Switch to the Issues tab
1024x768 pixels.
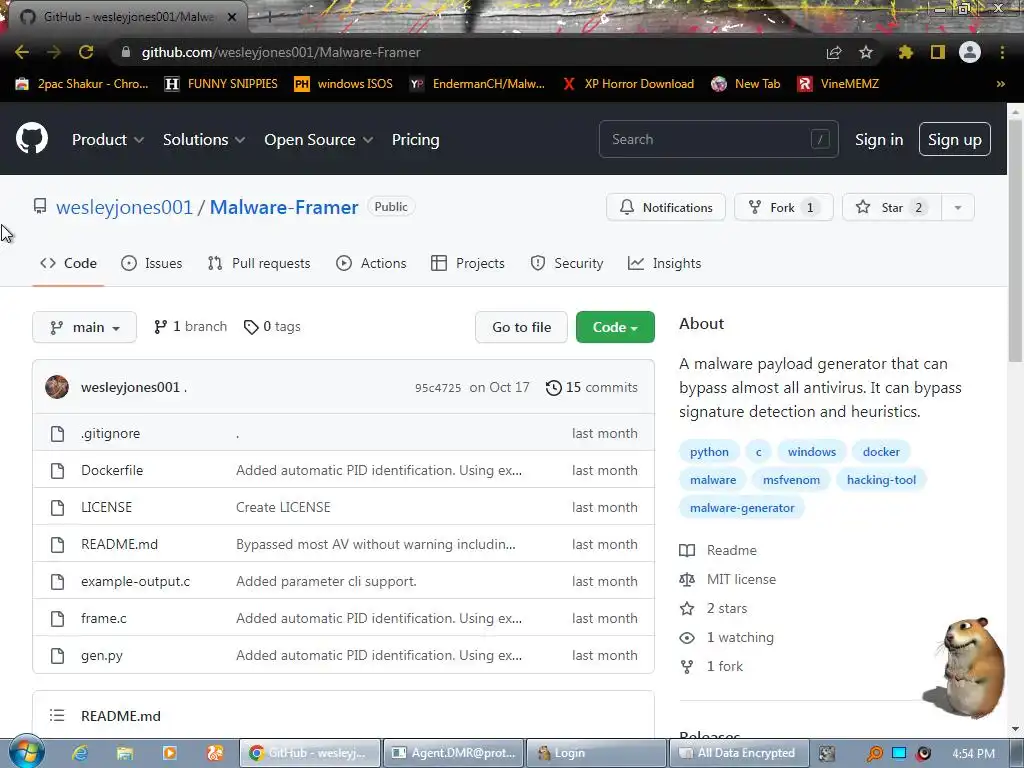pos(152,263)
